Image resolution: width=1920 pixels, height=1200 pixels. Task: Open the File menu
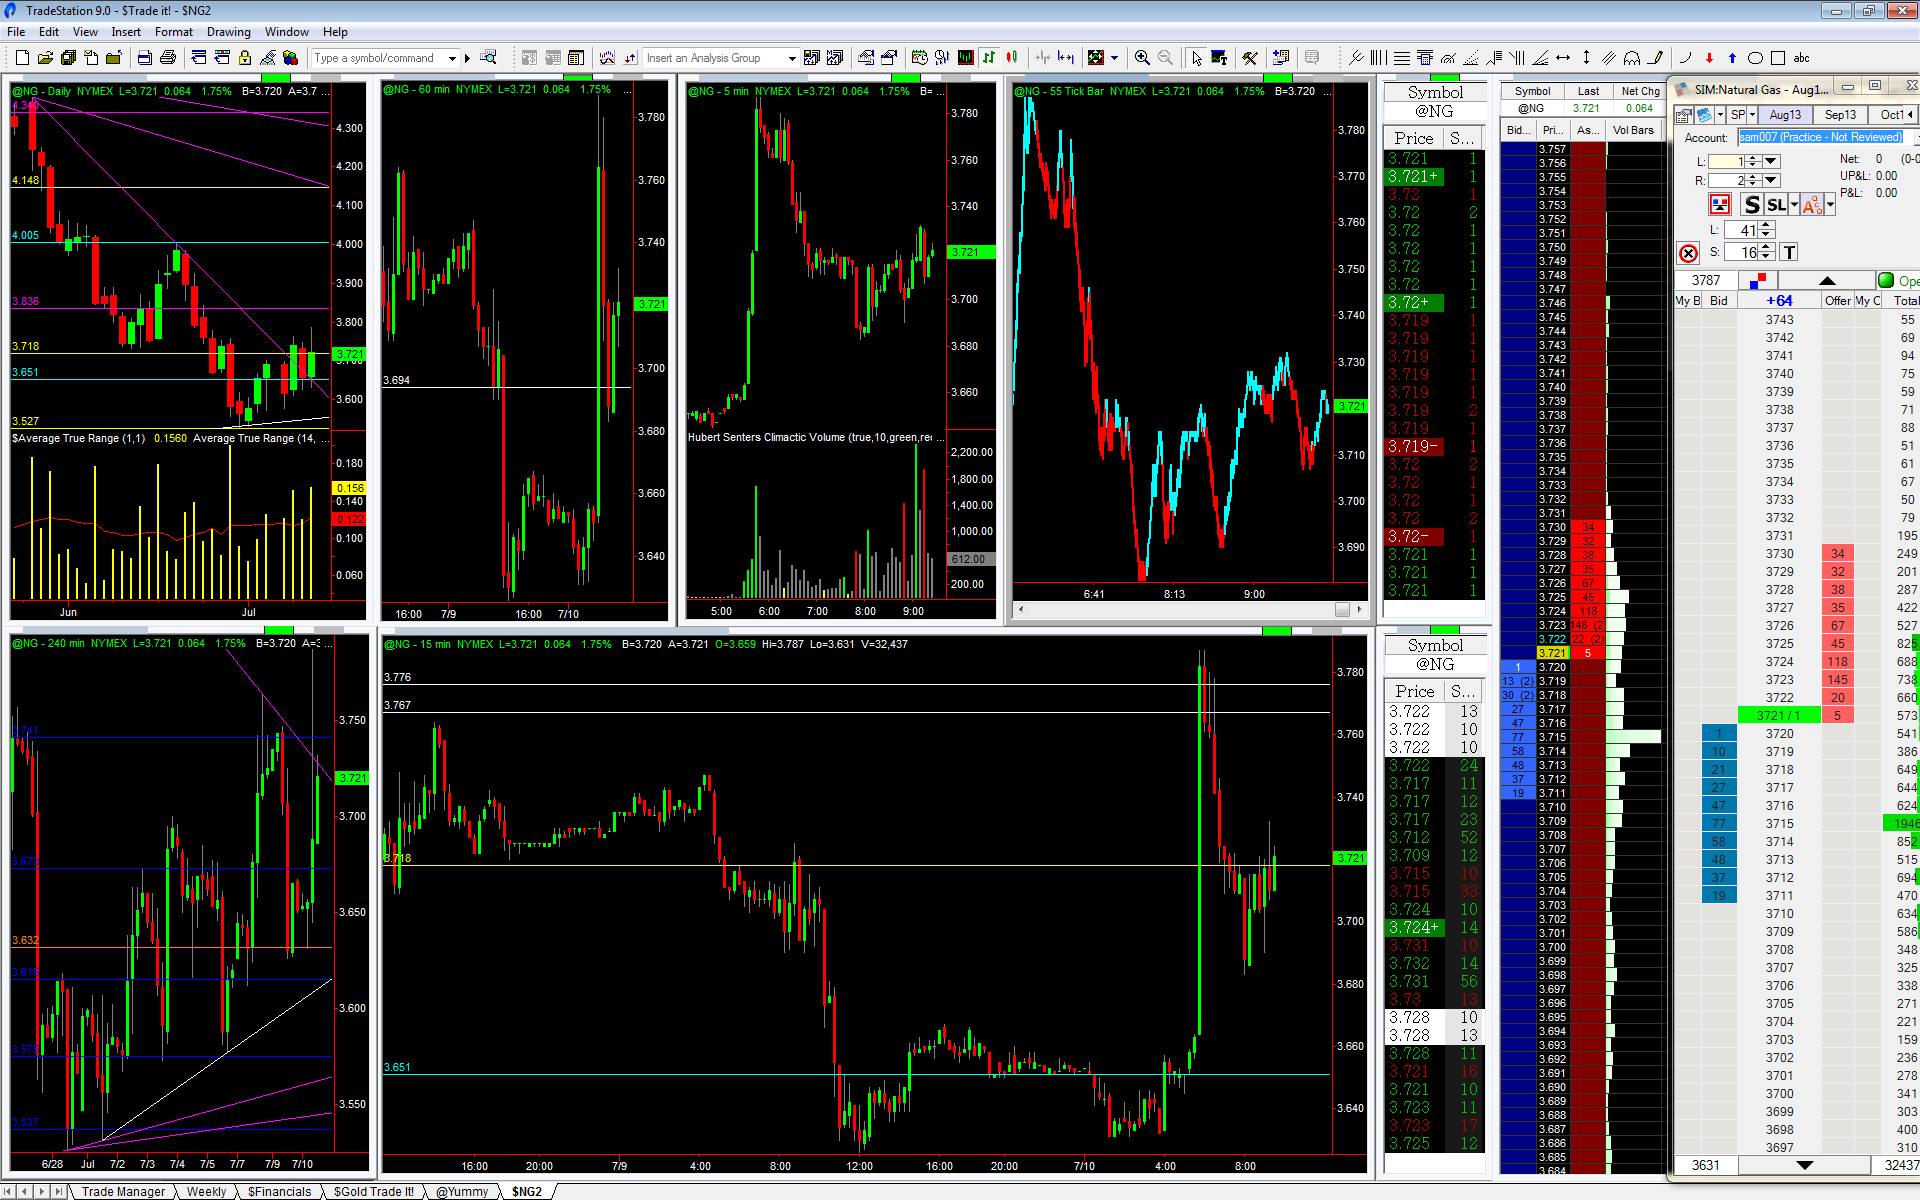16,32
